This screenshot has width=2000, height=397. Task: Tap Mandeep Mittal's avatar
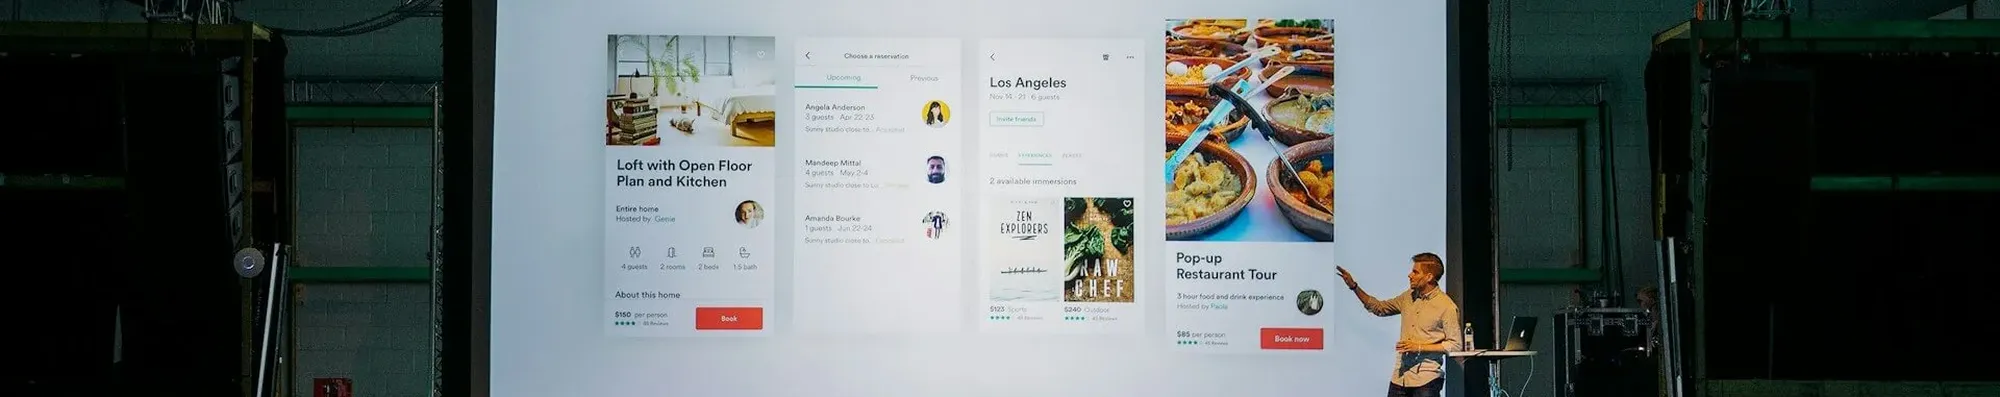click(x=936, y=169)
